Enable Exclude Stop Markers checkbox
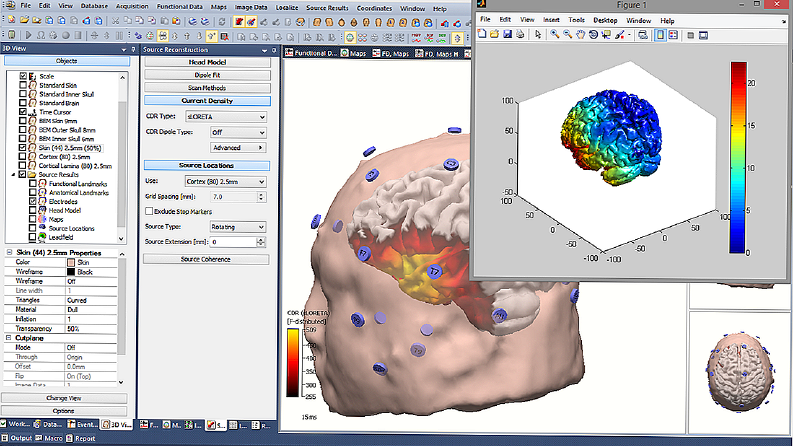Viewport: 793px width, 446px height. click(x=149, y=211)
